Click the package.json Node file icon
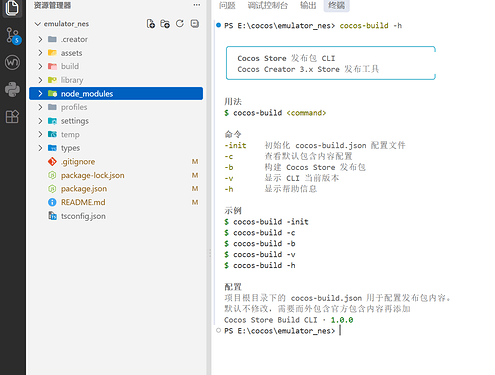Image resolution: width=495 pixels, height=375 pixels. [52, 189]
